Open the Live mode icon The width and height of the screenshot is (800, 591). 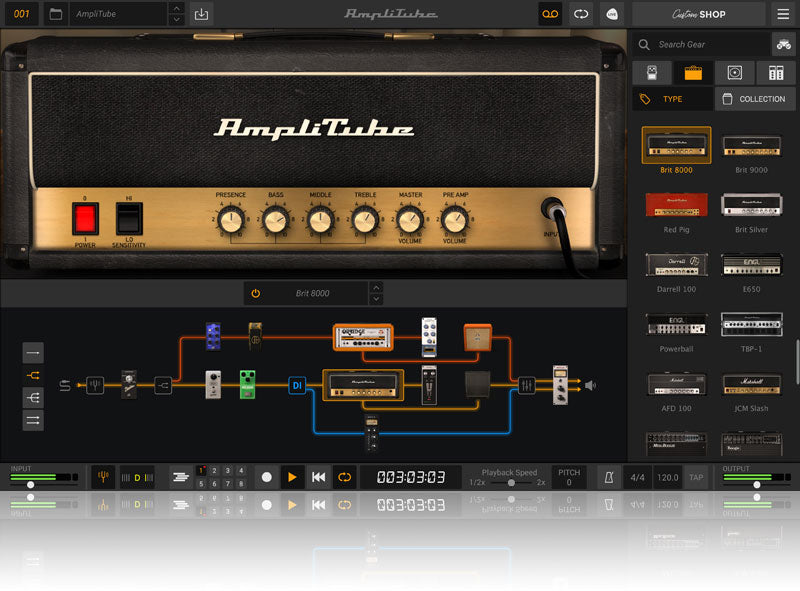tap(612, 14)
